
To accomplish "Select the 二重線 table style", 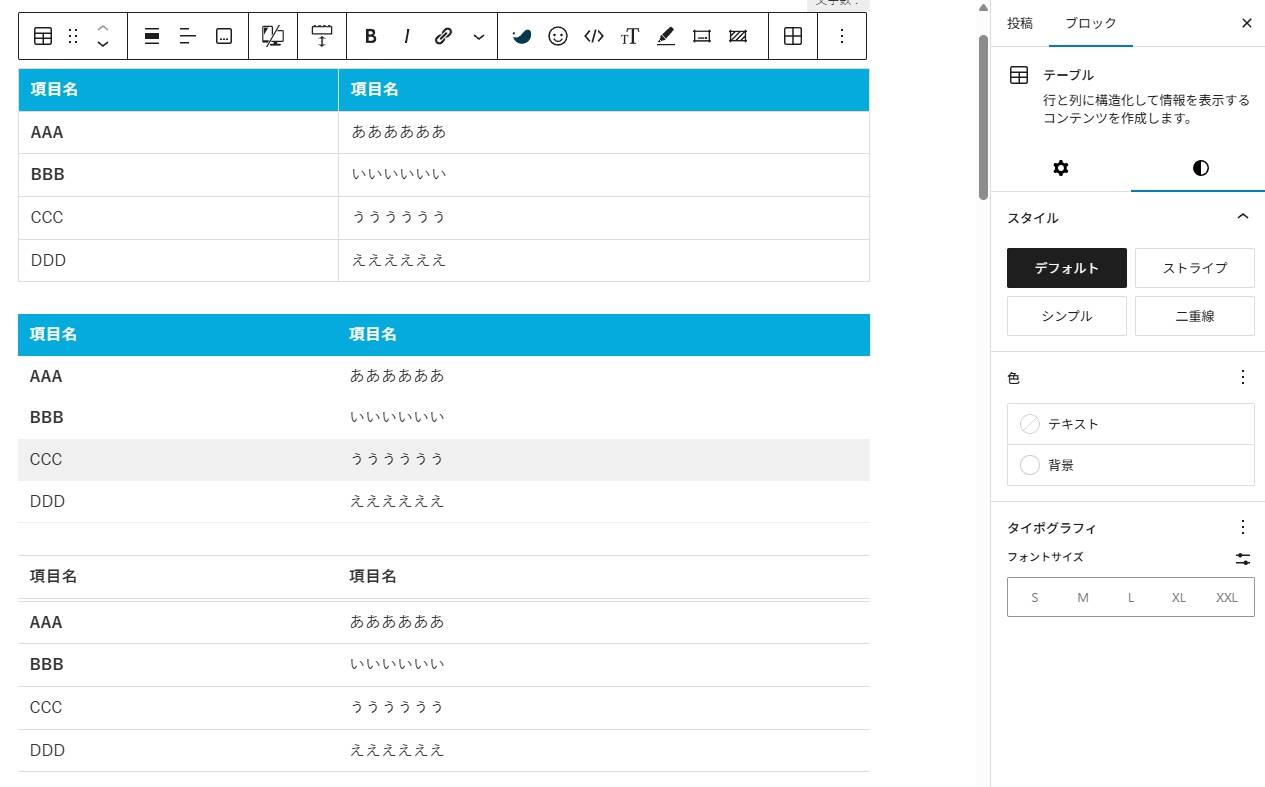I will [x=1194, y=316].
